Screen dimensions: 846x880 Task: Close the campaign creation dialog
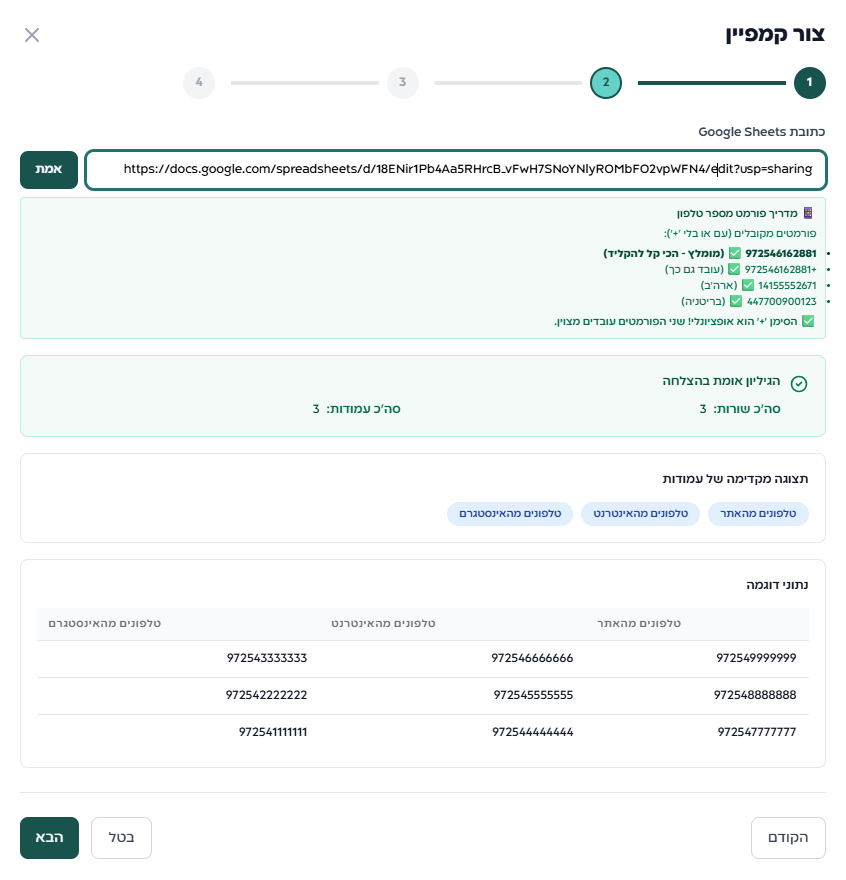pos(32,36)
